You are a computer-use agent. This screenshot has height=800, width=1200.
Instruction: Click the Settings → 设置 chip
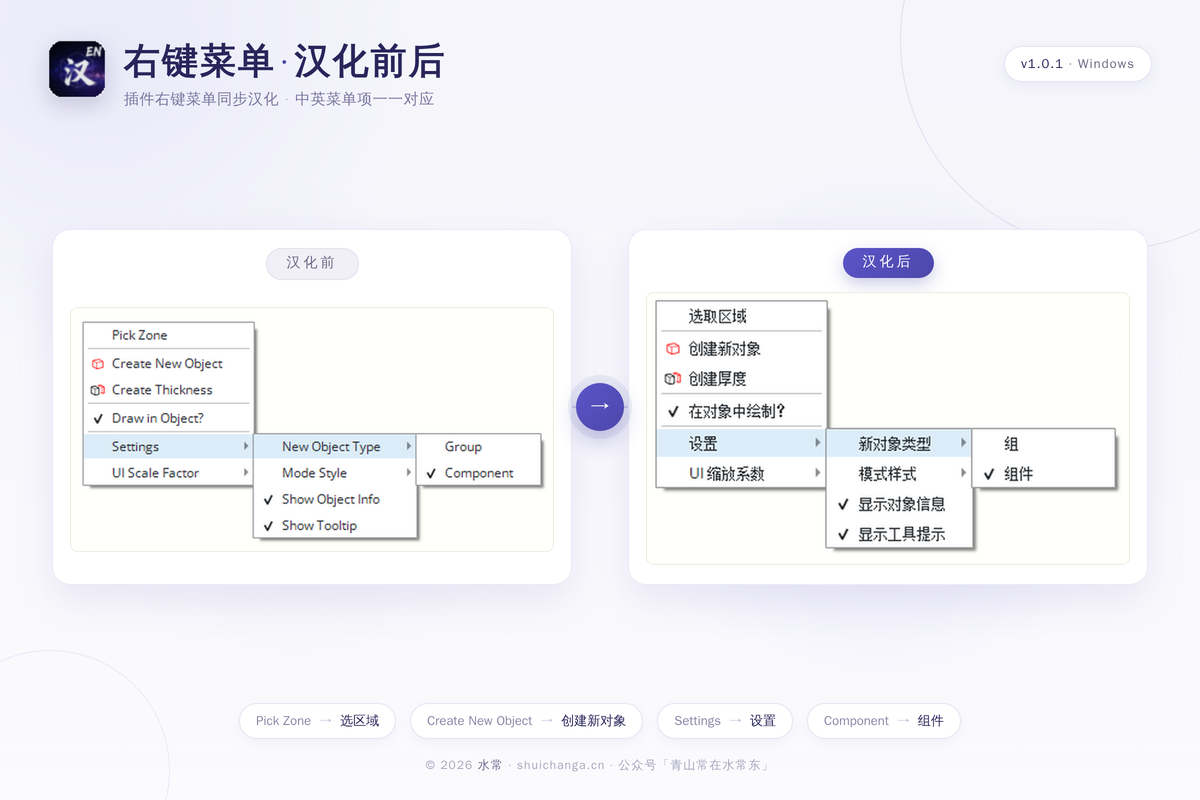point(725,721)
